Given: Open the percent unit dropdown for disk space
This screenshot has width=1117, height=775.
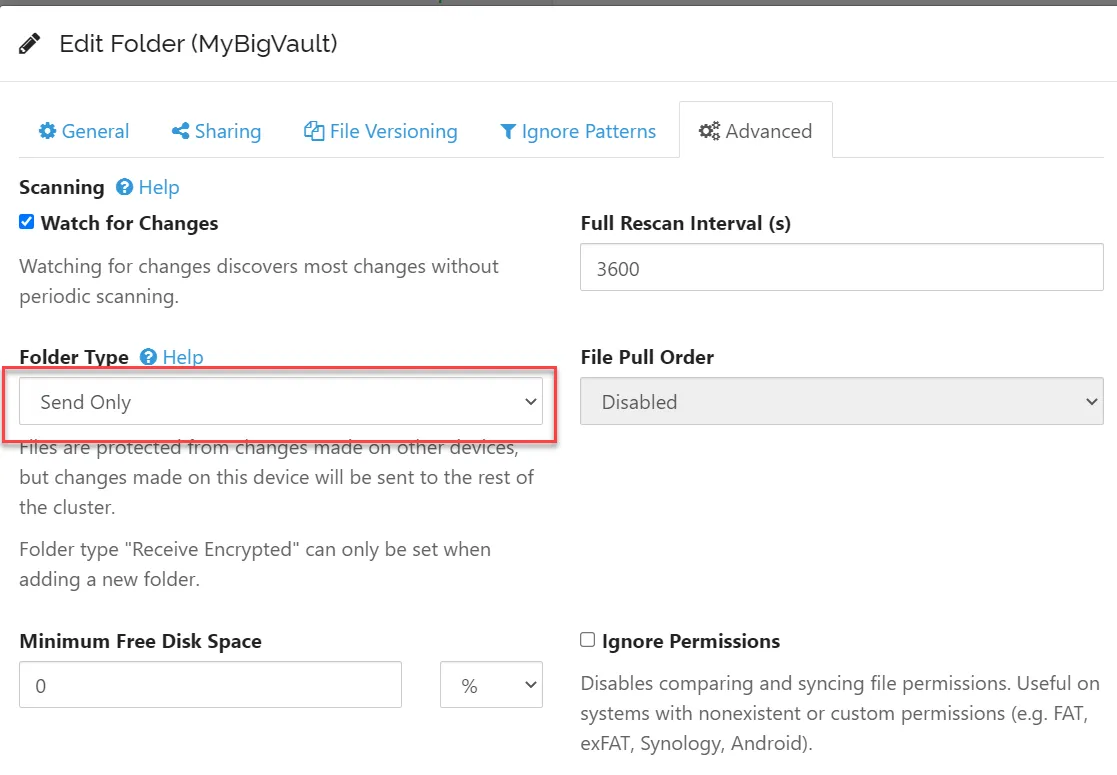Looking at the screenshot, I should click(491, 686).
